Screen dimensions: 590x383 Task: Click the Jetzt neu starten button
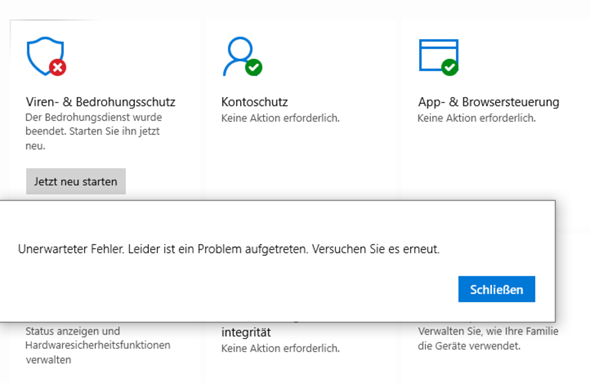76,181
